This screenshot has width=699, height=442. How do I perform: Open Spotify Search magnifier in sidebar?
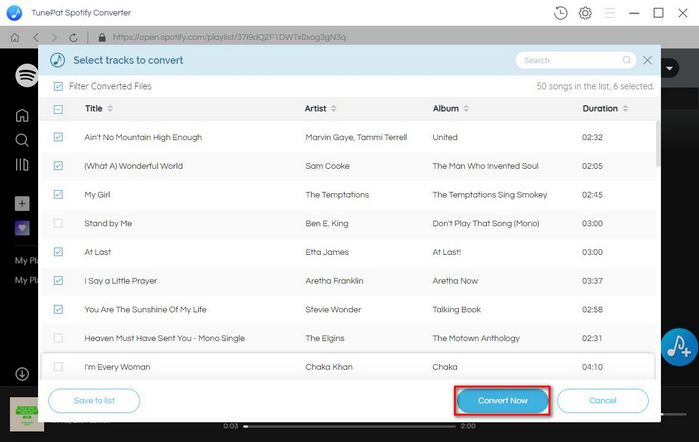22,140
